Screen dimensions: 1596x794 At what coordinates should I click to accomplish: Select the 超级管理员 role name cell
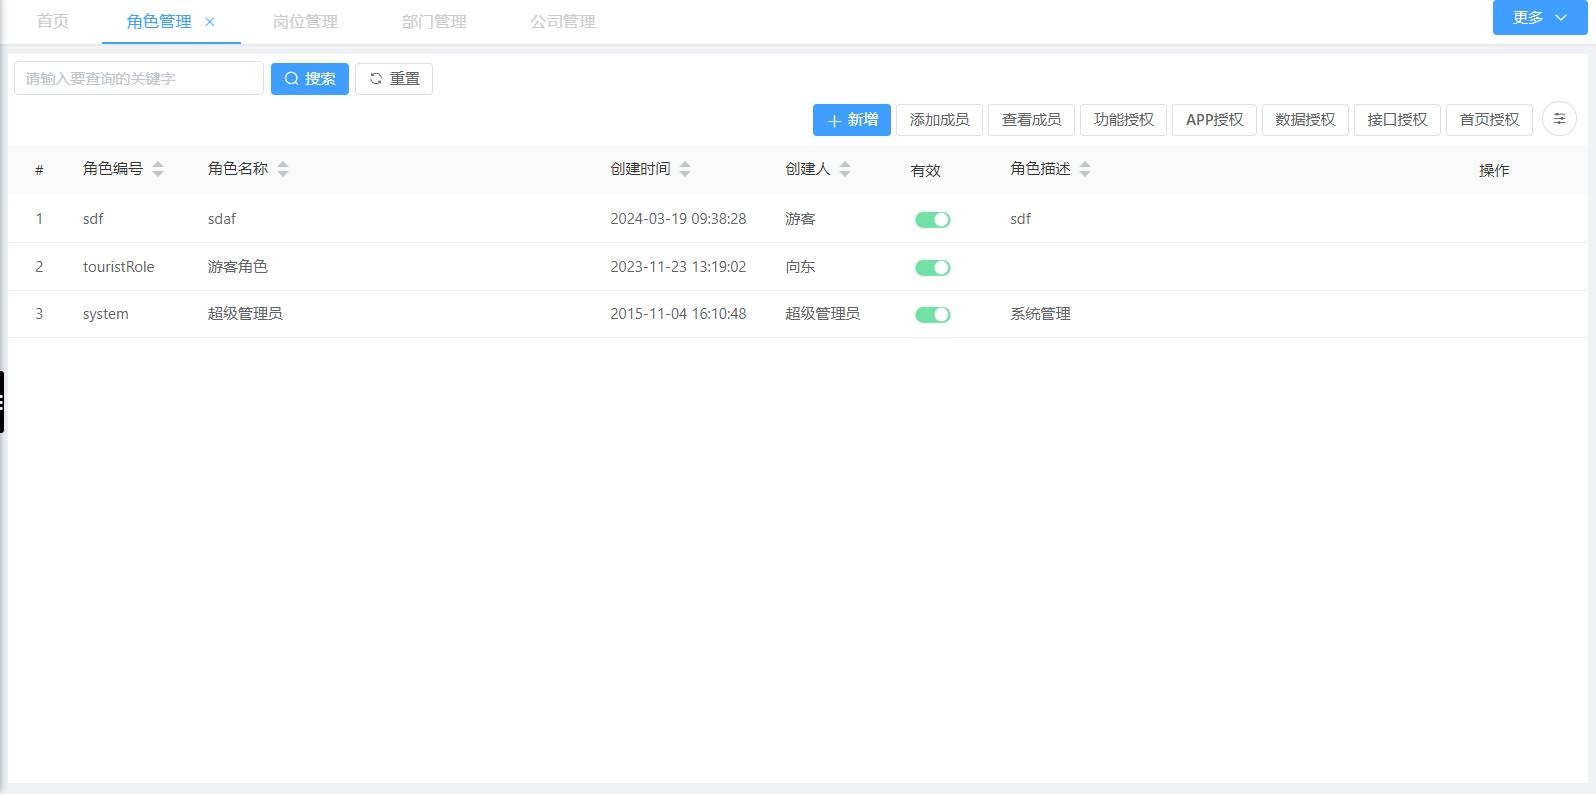(x=245, y=314)
